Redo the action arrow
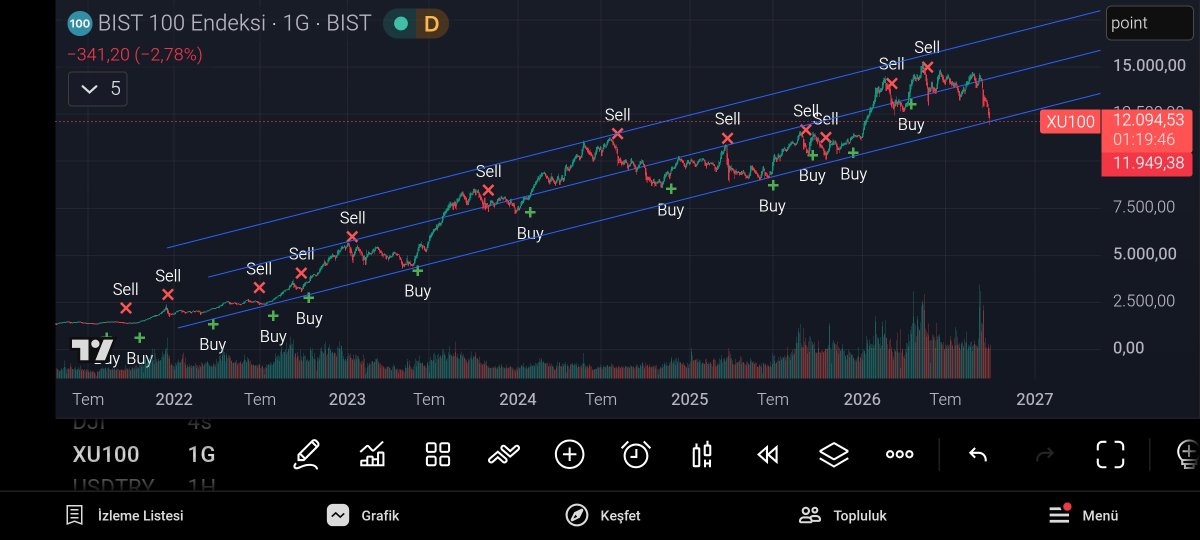 pos(1045,455)
